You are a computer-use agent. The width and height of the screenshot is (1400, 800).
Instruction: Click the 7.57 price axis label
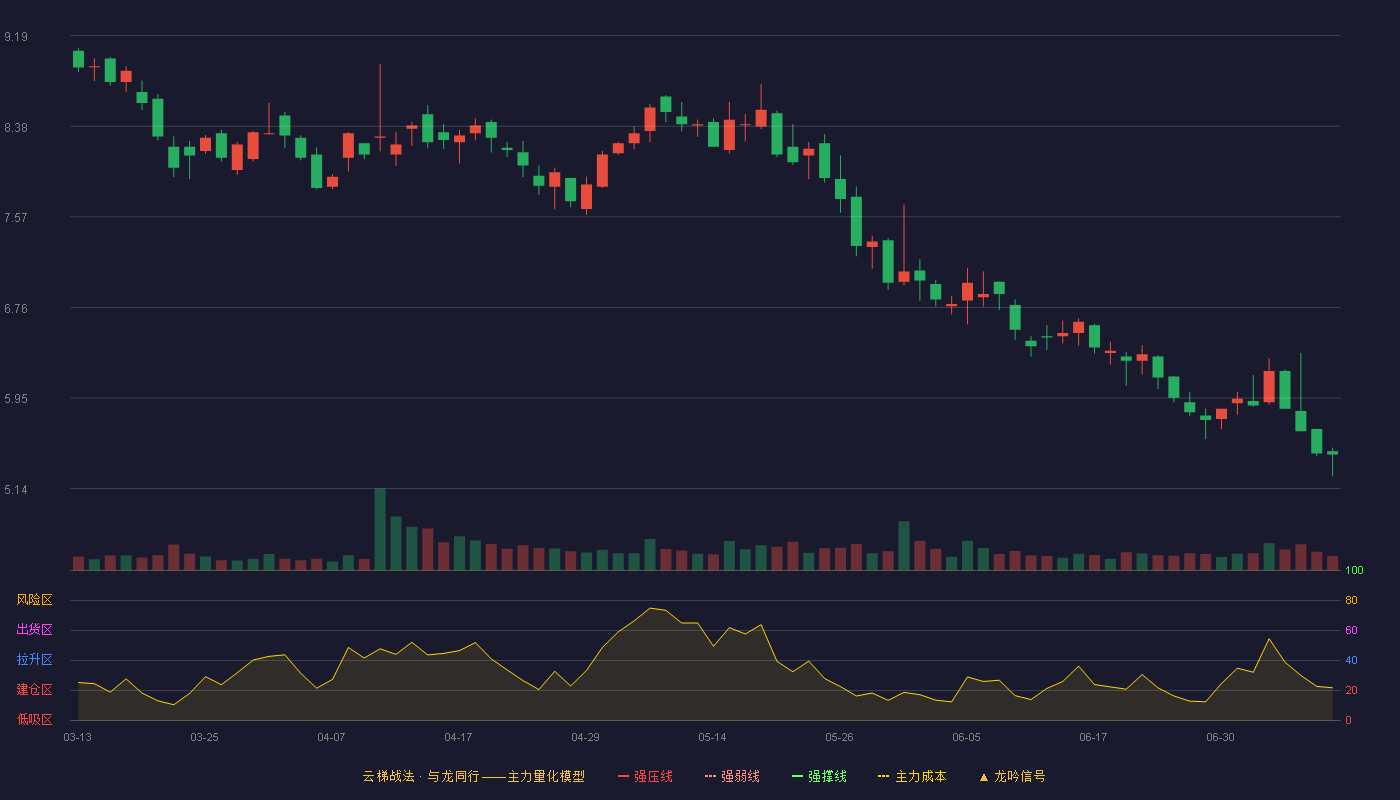click(x=16, y=218)
